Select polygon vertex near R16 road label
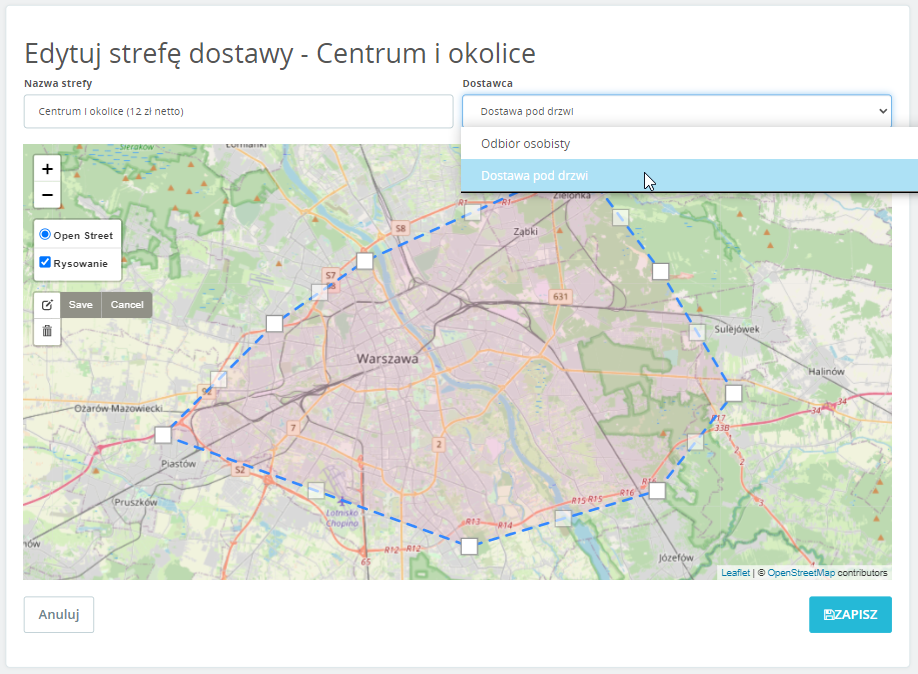Viewport: 918px width, 674px height. [657, 491]
